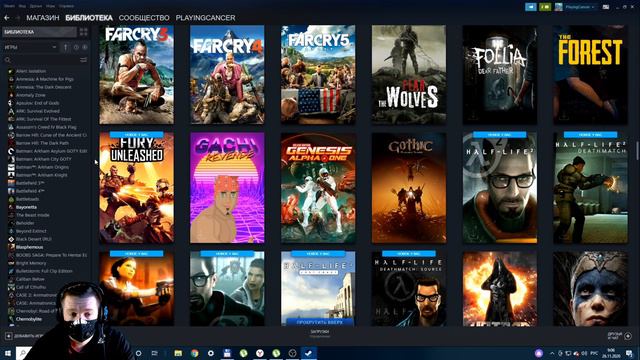Select Amnesia: The Dark Descent
The image size is (640, 360).
[43, 87]
